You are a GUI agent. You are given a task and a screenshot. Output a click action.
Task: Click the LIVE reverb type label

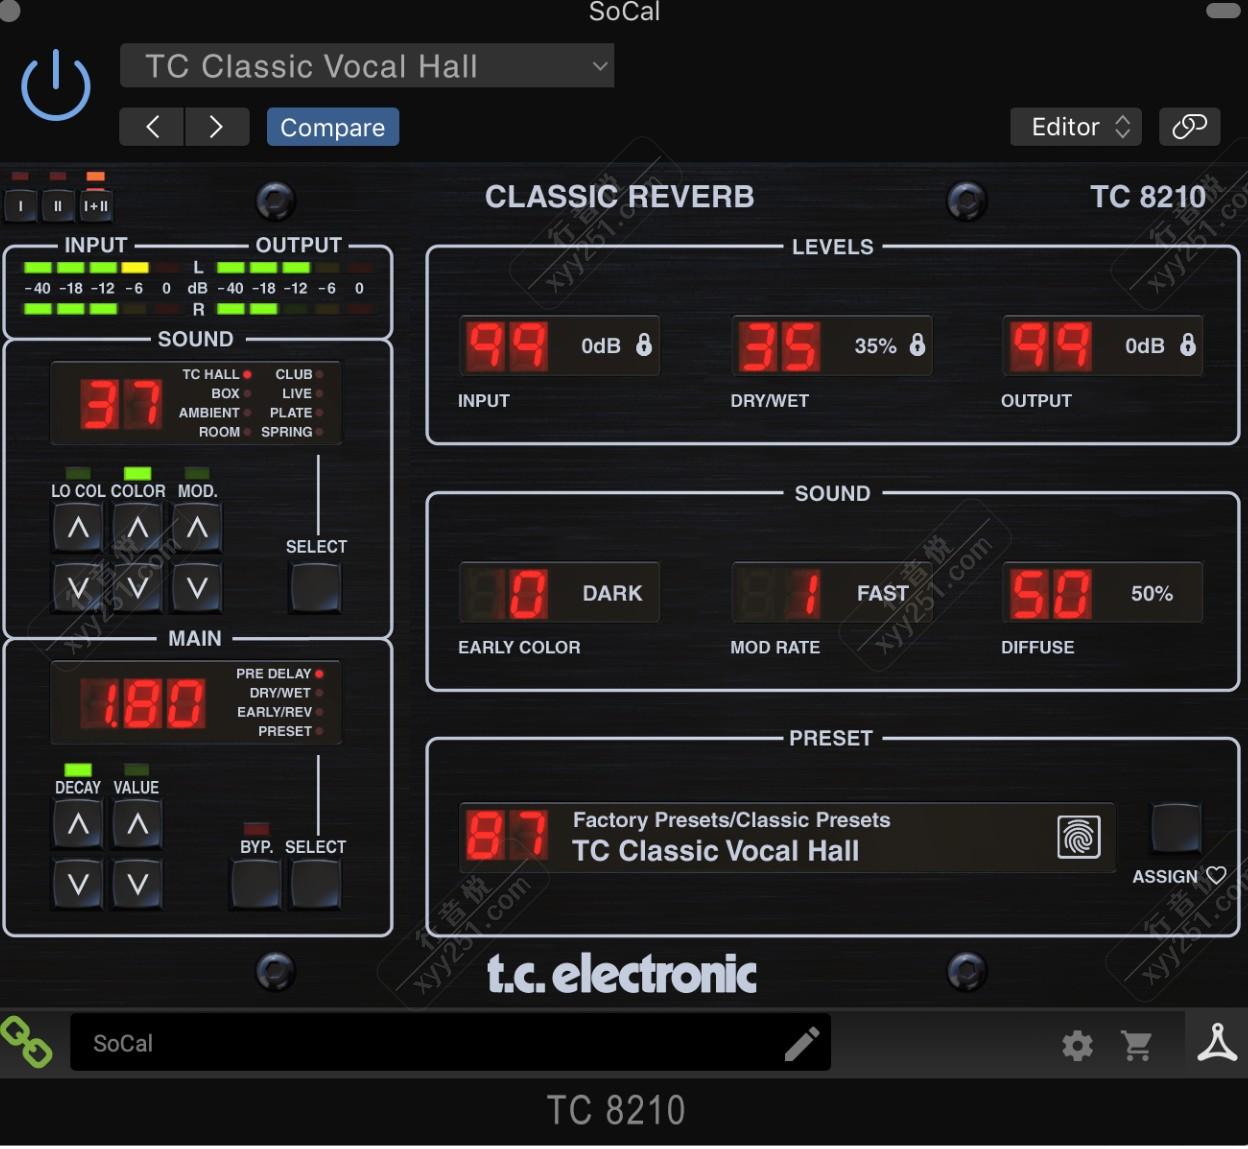[297, 393]
